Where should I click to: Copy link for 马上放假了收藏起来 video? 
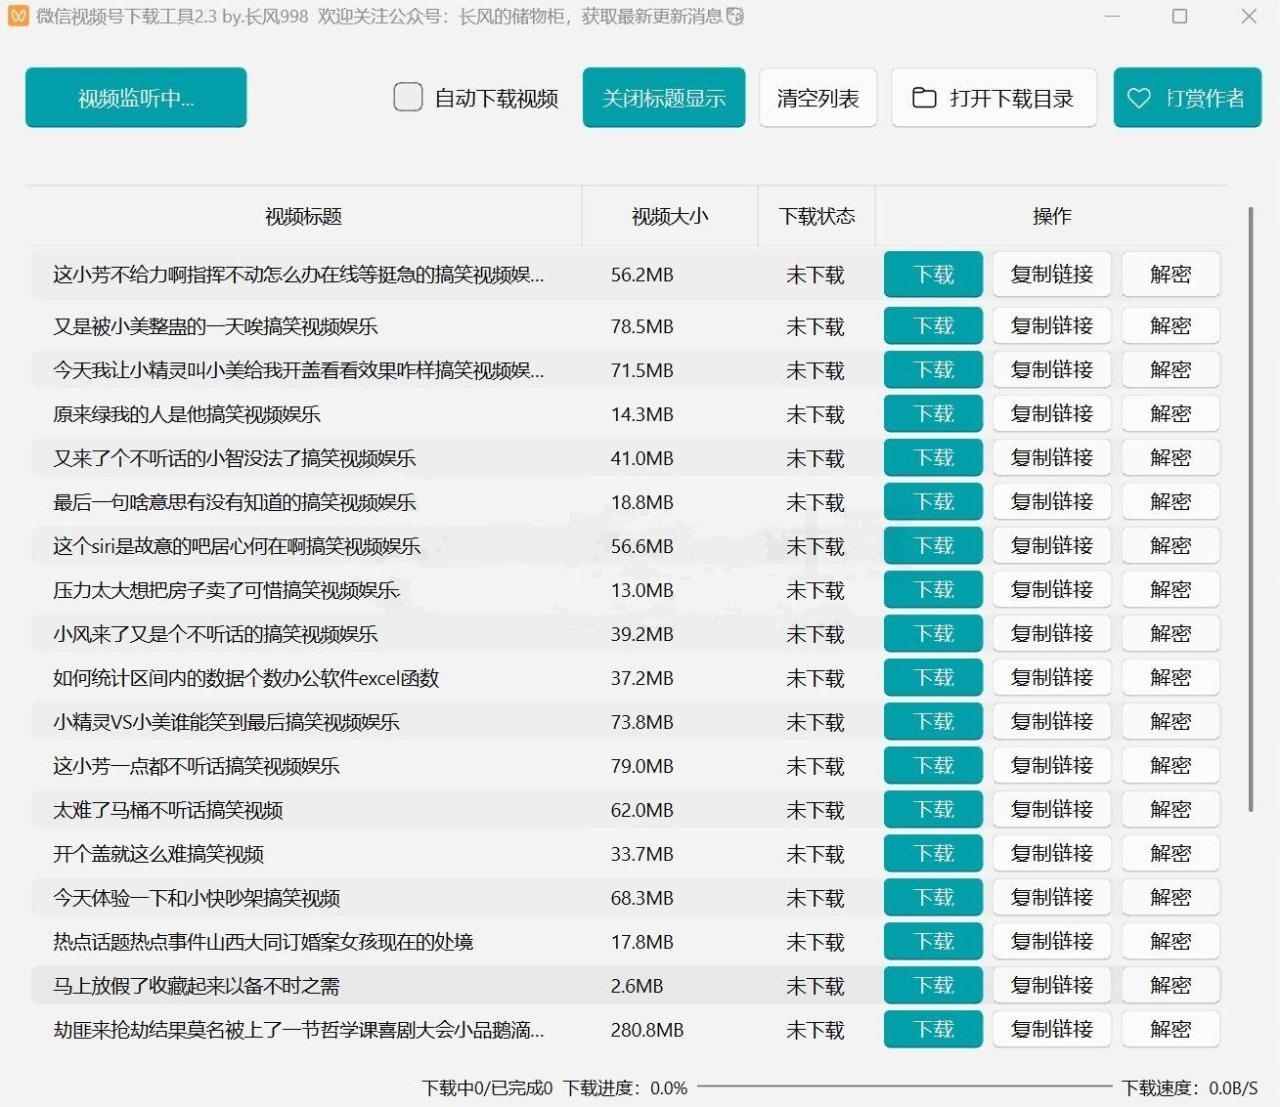pos(1052,986)
